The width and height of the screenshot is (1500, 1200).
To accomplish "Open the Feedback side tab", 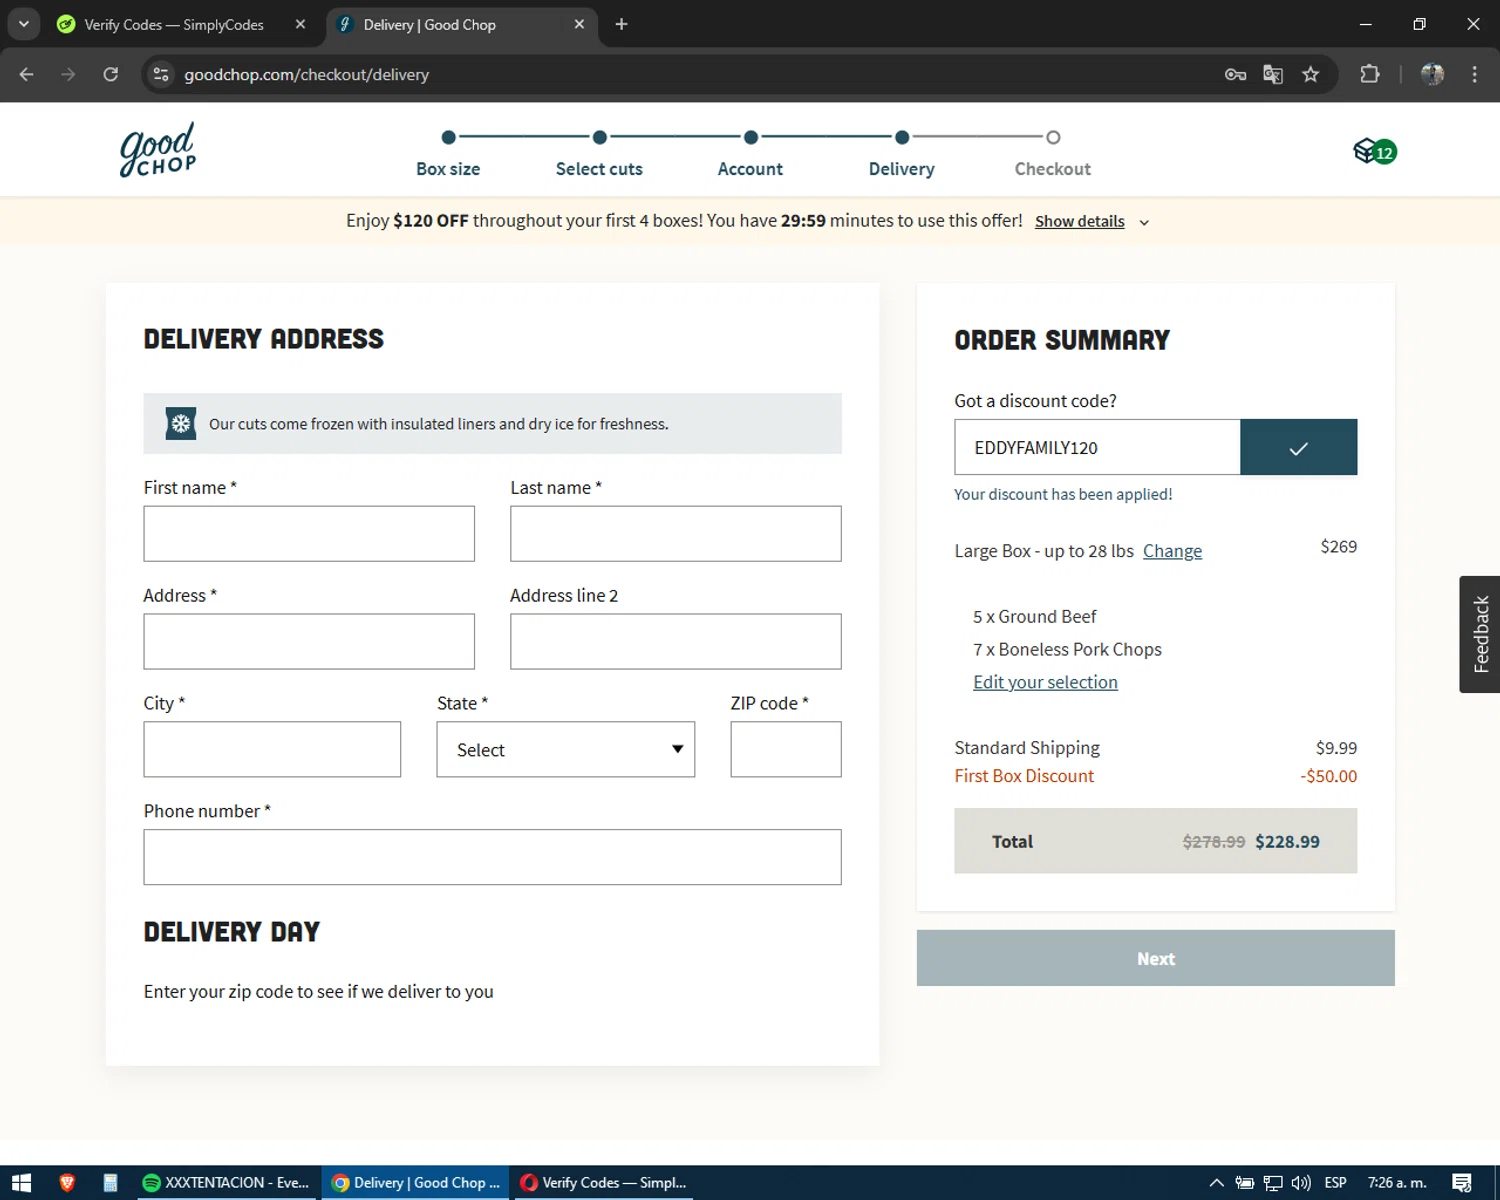I will click(1480, 634).
